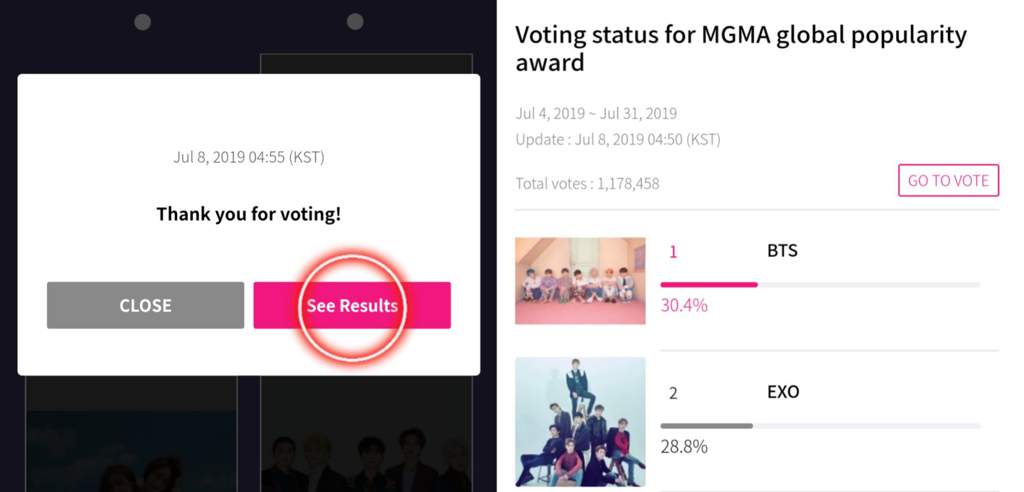Click the rank 1 number

[x=673, y=252]
